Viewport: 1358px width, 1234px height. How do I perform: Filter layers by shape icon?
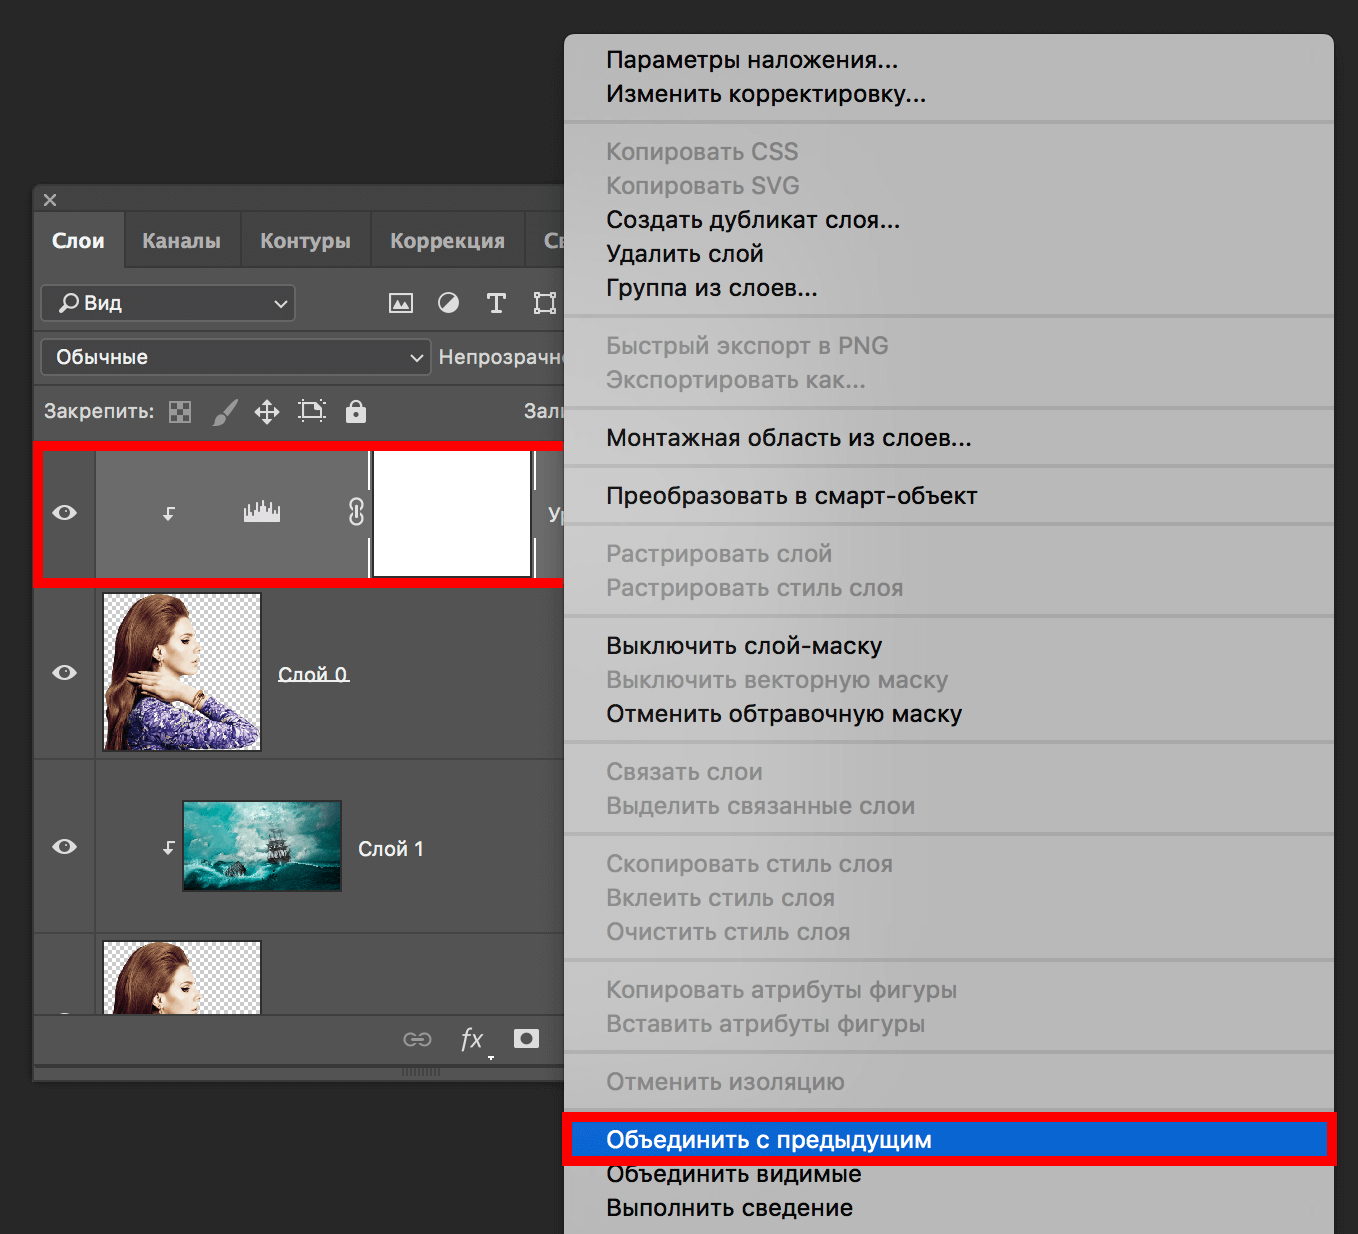tap(544, 303)
